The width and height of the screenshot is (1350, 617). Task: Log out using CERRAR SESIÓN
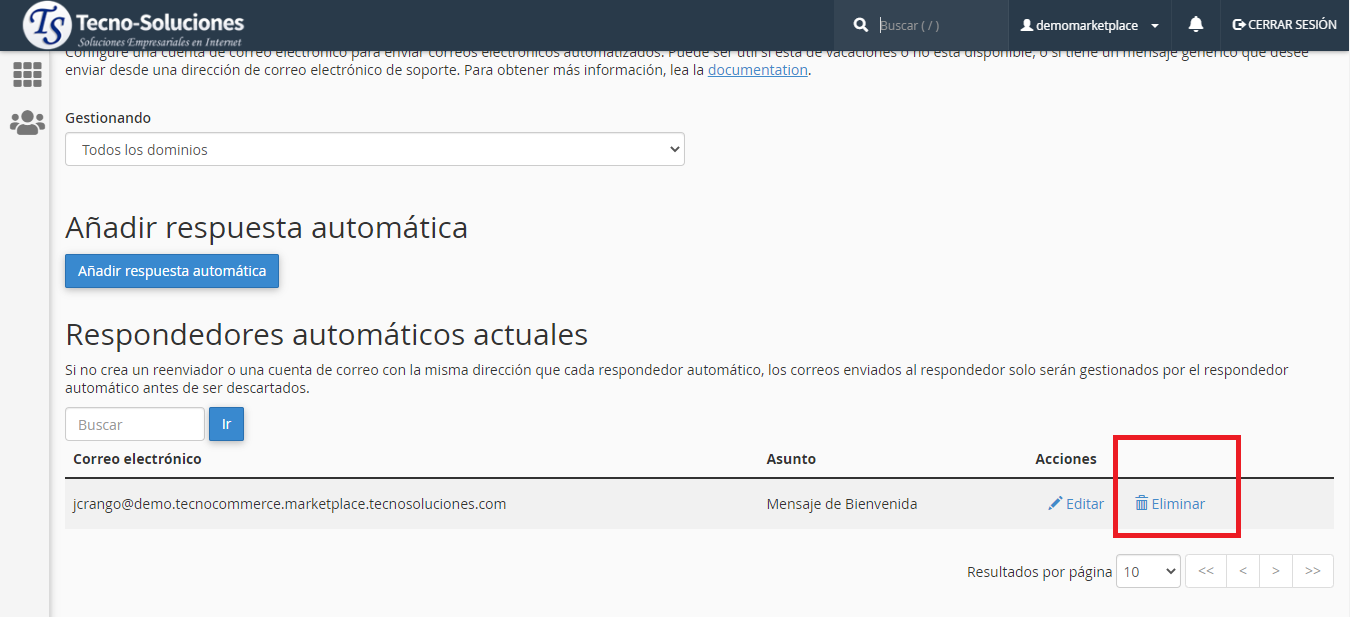coord(1284,25)
